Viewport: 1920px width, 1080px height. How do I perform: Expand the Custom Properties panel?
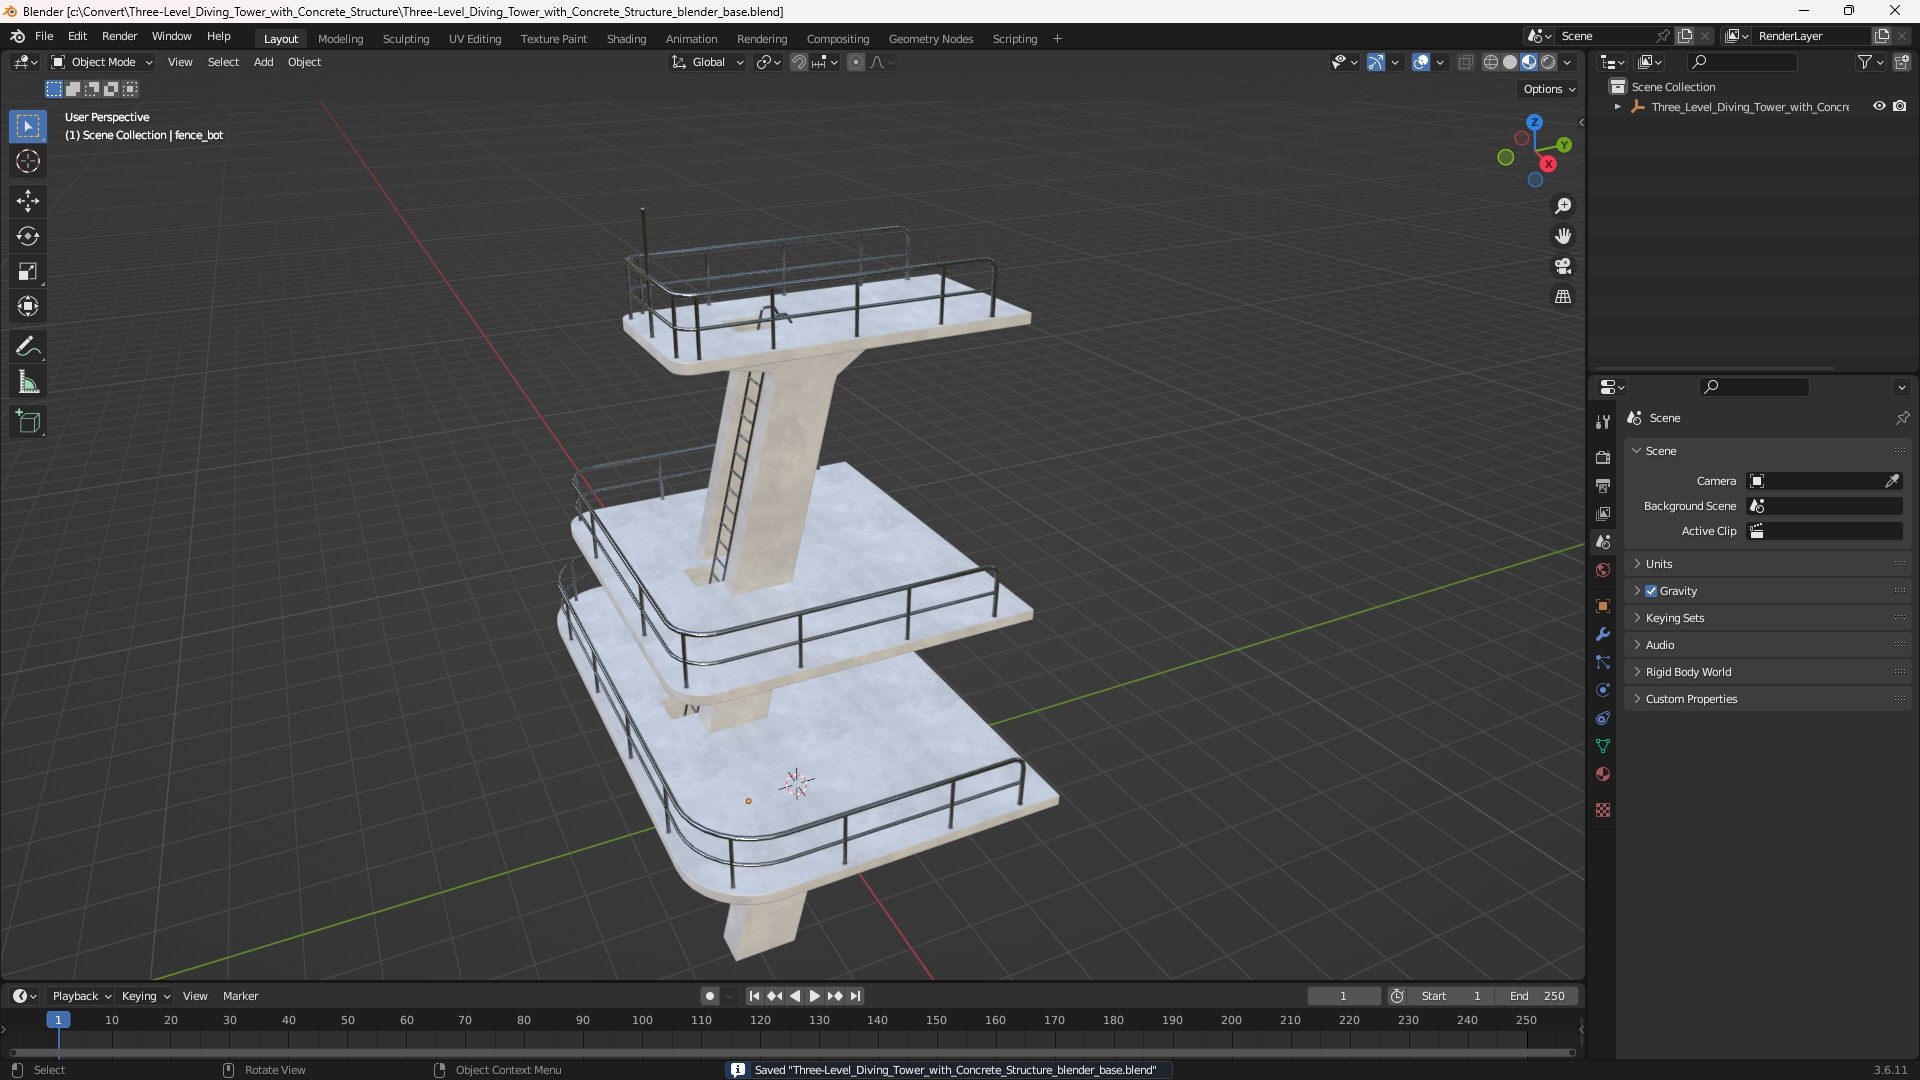1766,699
